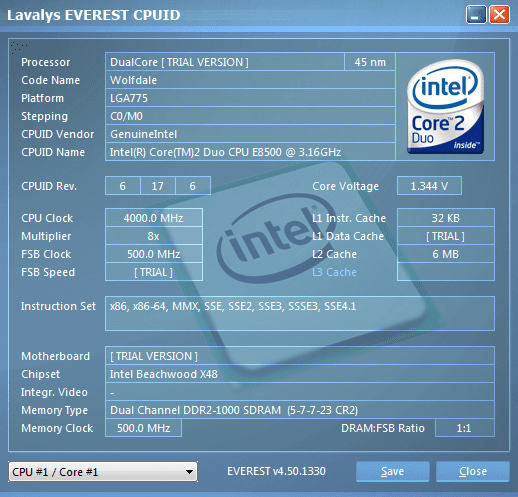Image resolution: width=518 pixels, height=497 pixels.
Task: Click the Multiplier '8x' value
Action: point(154,236)
